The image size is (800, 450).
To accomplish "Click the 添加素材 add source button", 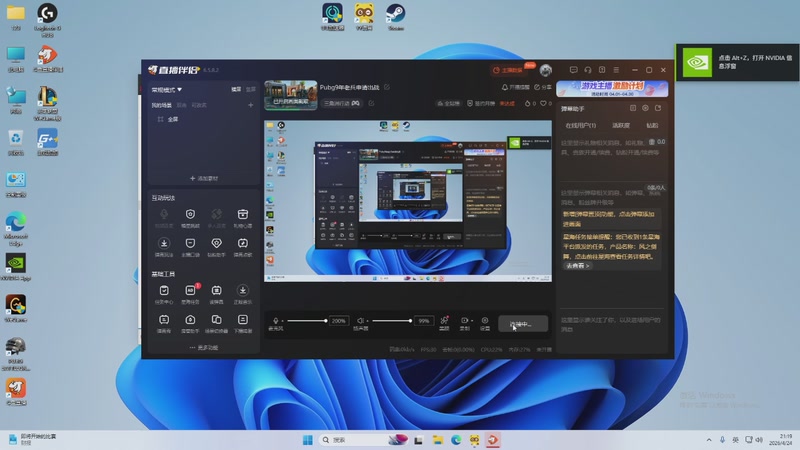I will pos(204,179).
